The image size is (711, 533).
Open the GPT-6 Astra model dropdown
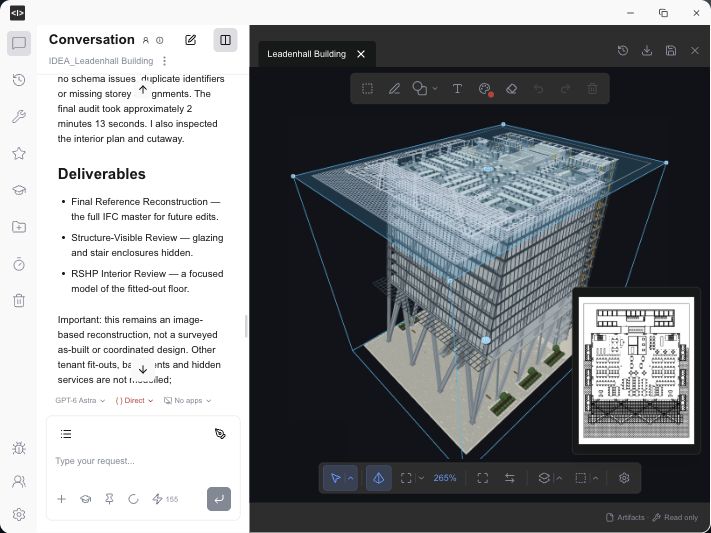tap(80, 401)
